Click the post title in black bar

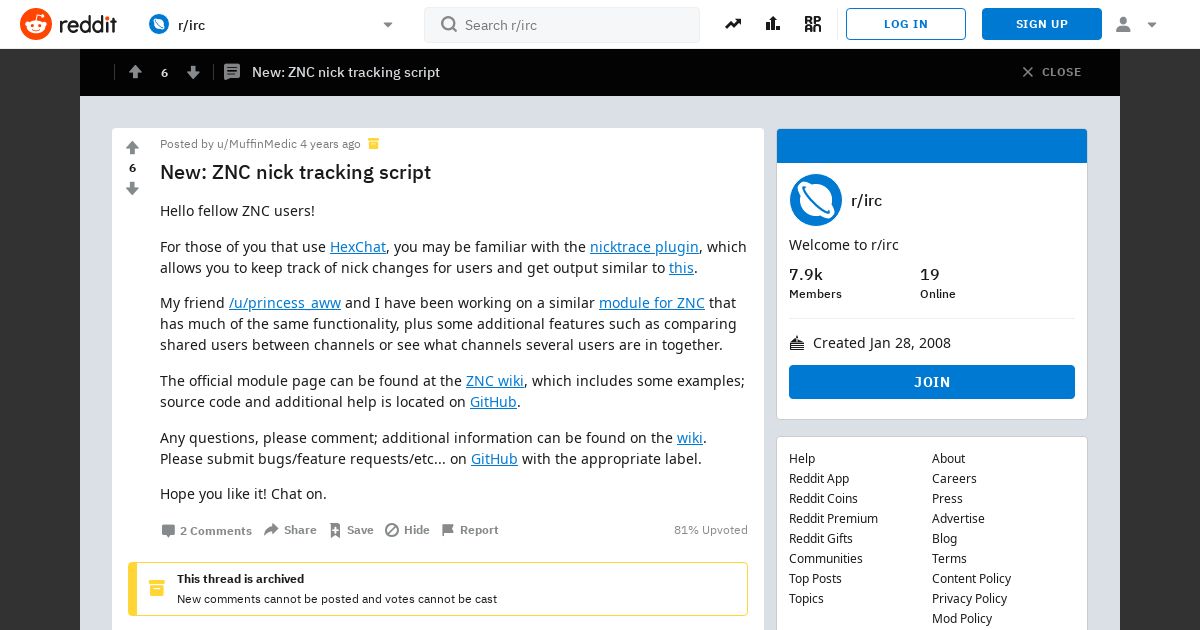tap(346, 72)
